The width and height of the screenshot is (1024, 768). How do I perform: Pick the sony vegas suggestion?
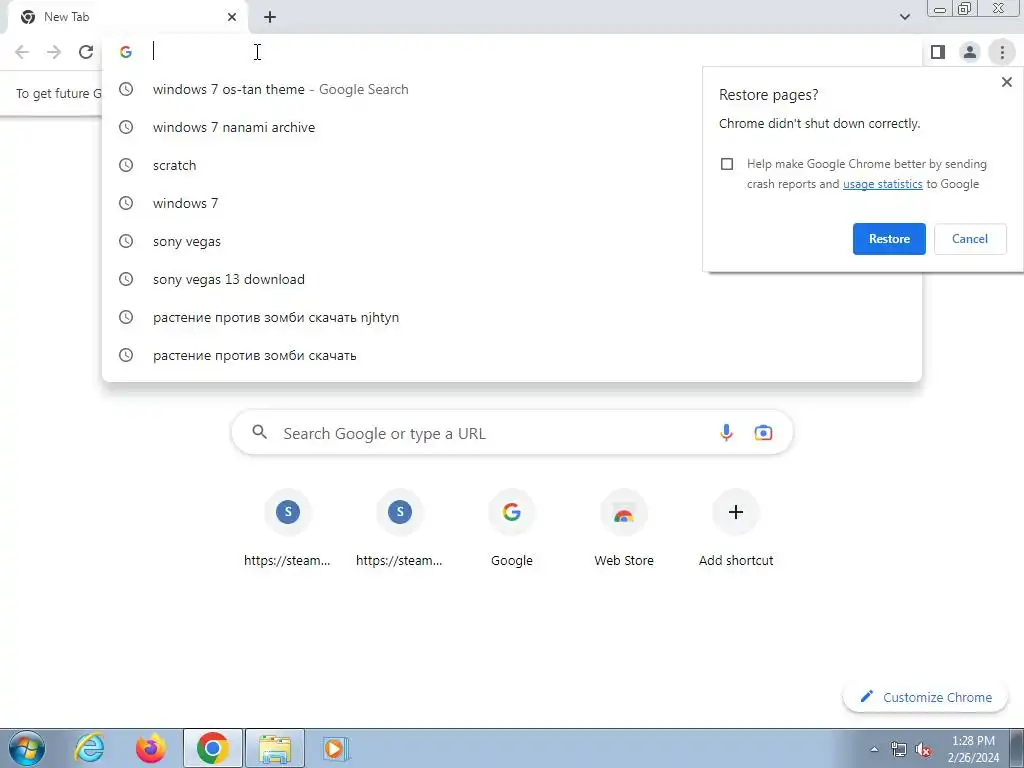click(x=512, y=241)
